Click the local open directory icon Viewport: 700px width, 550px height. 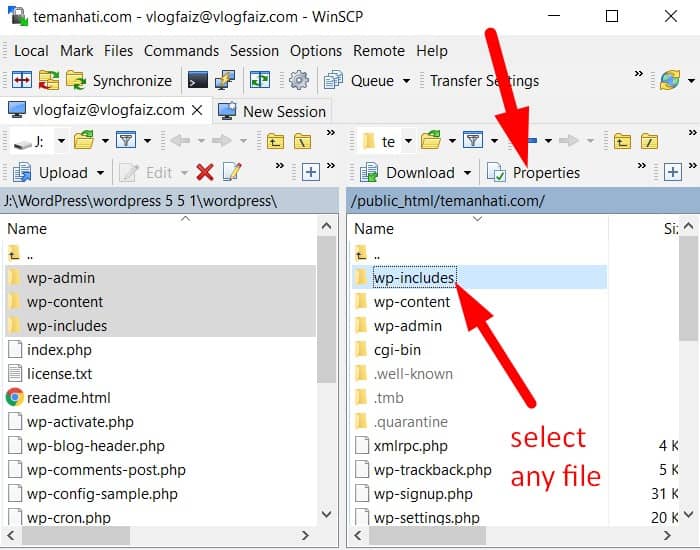click(x=84, y=141)
